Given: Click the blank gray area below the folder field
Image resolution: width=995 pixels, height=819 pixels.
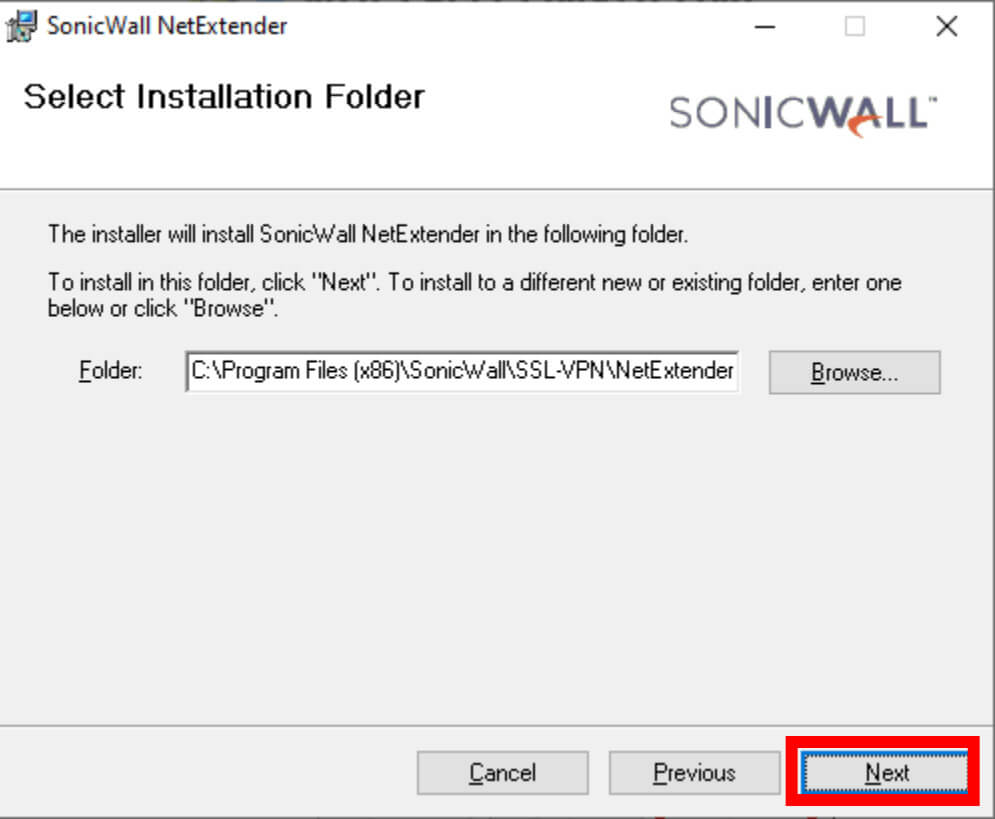Looking at the screenshot, I should 495,558.
